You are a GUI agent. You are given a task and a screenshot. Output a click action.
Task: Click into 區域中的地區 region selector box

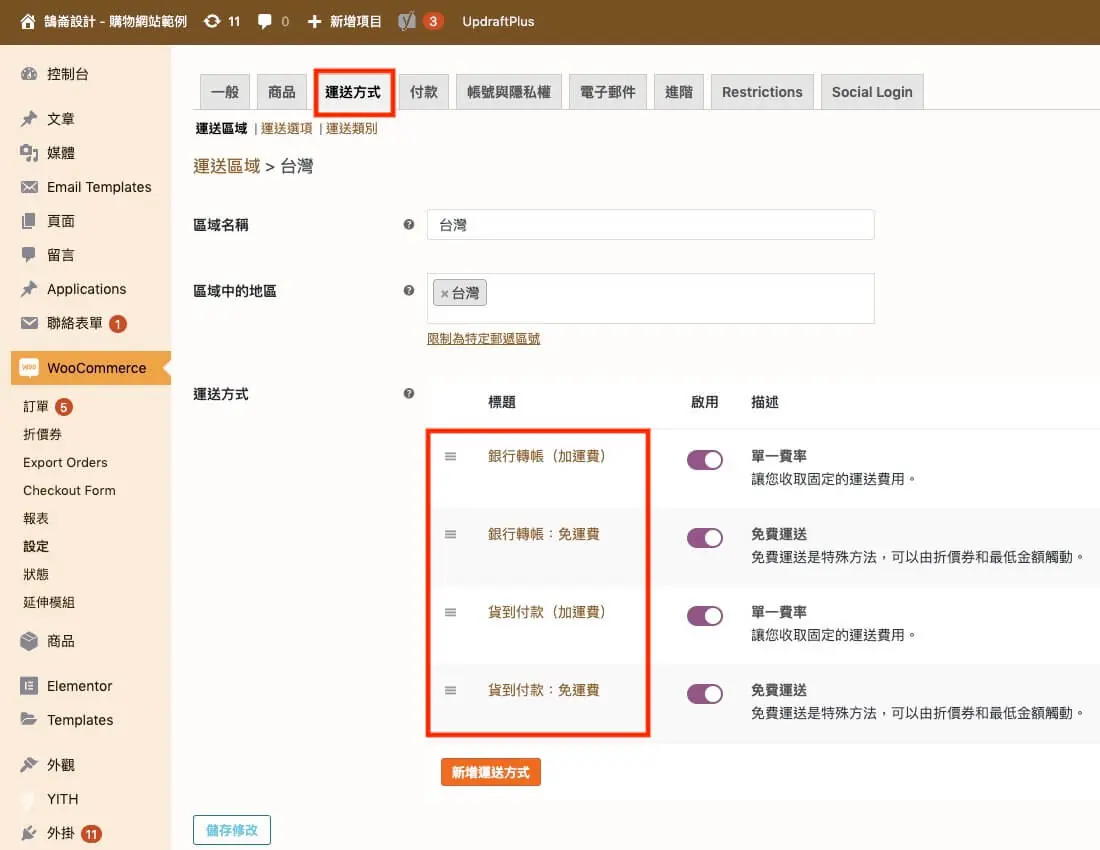click(650, 298)
